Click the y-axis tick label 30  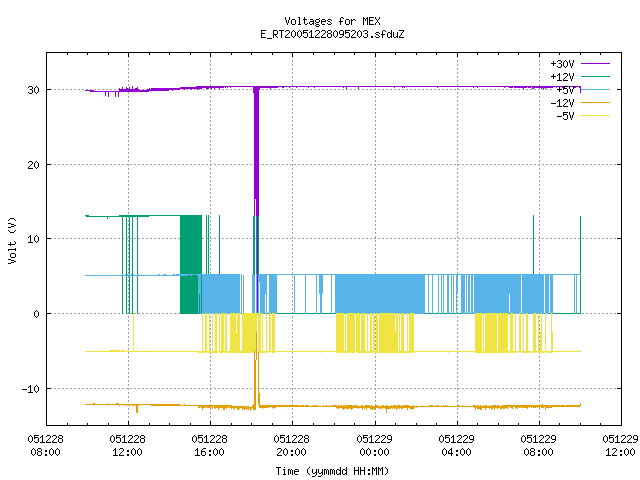[x=33, y=90]
